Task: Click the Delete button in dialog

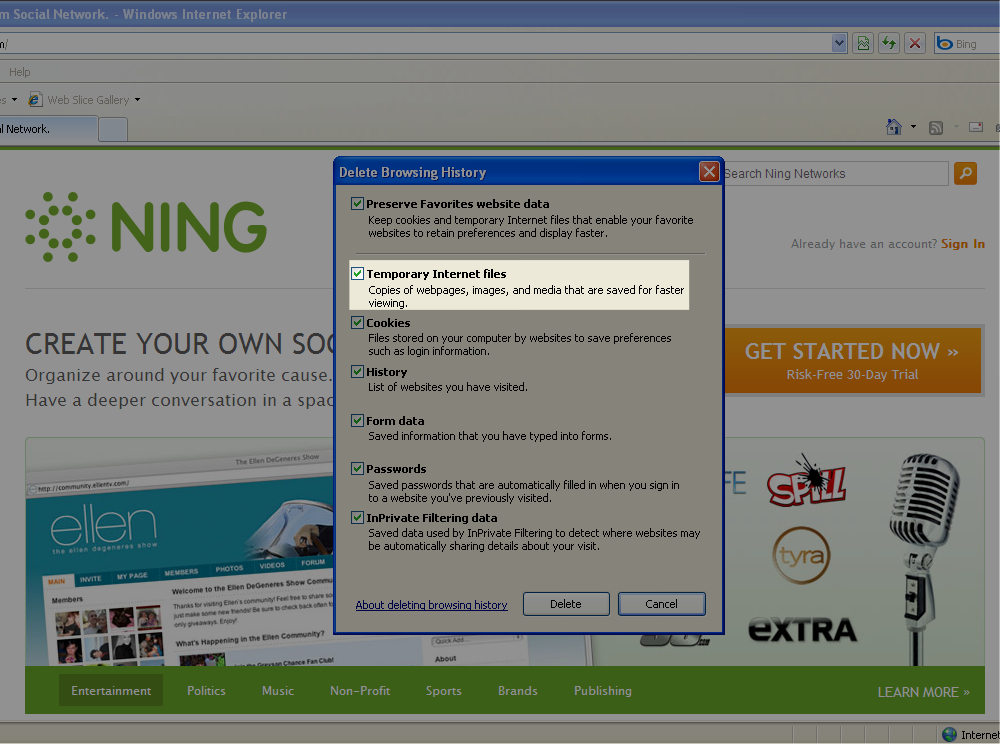Action: (566, 604)
